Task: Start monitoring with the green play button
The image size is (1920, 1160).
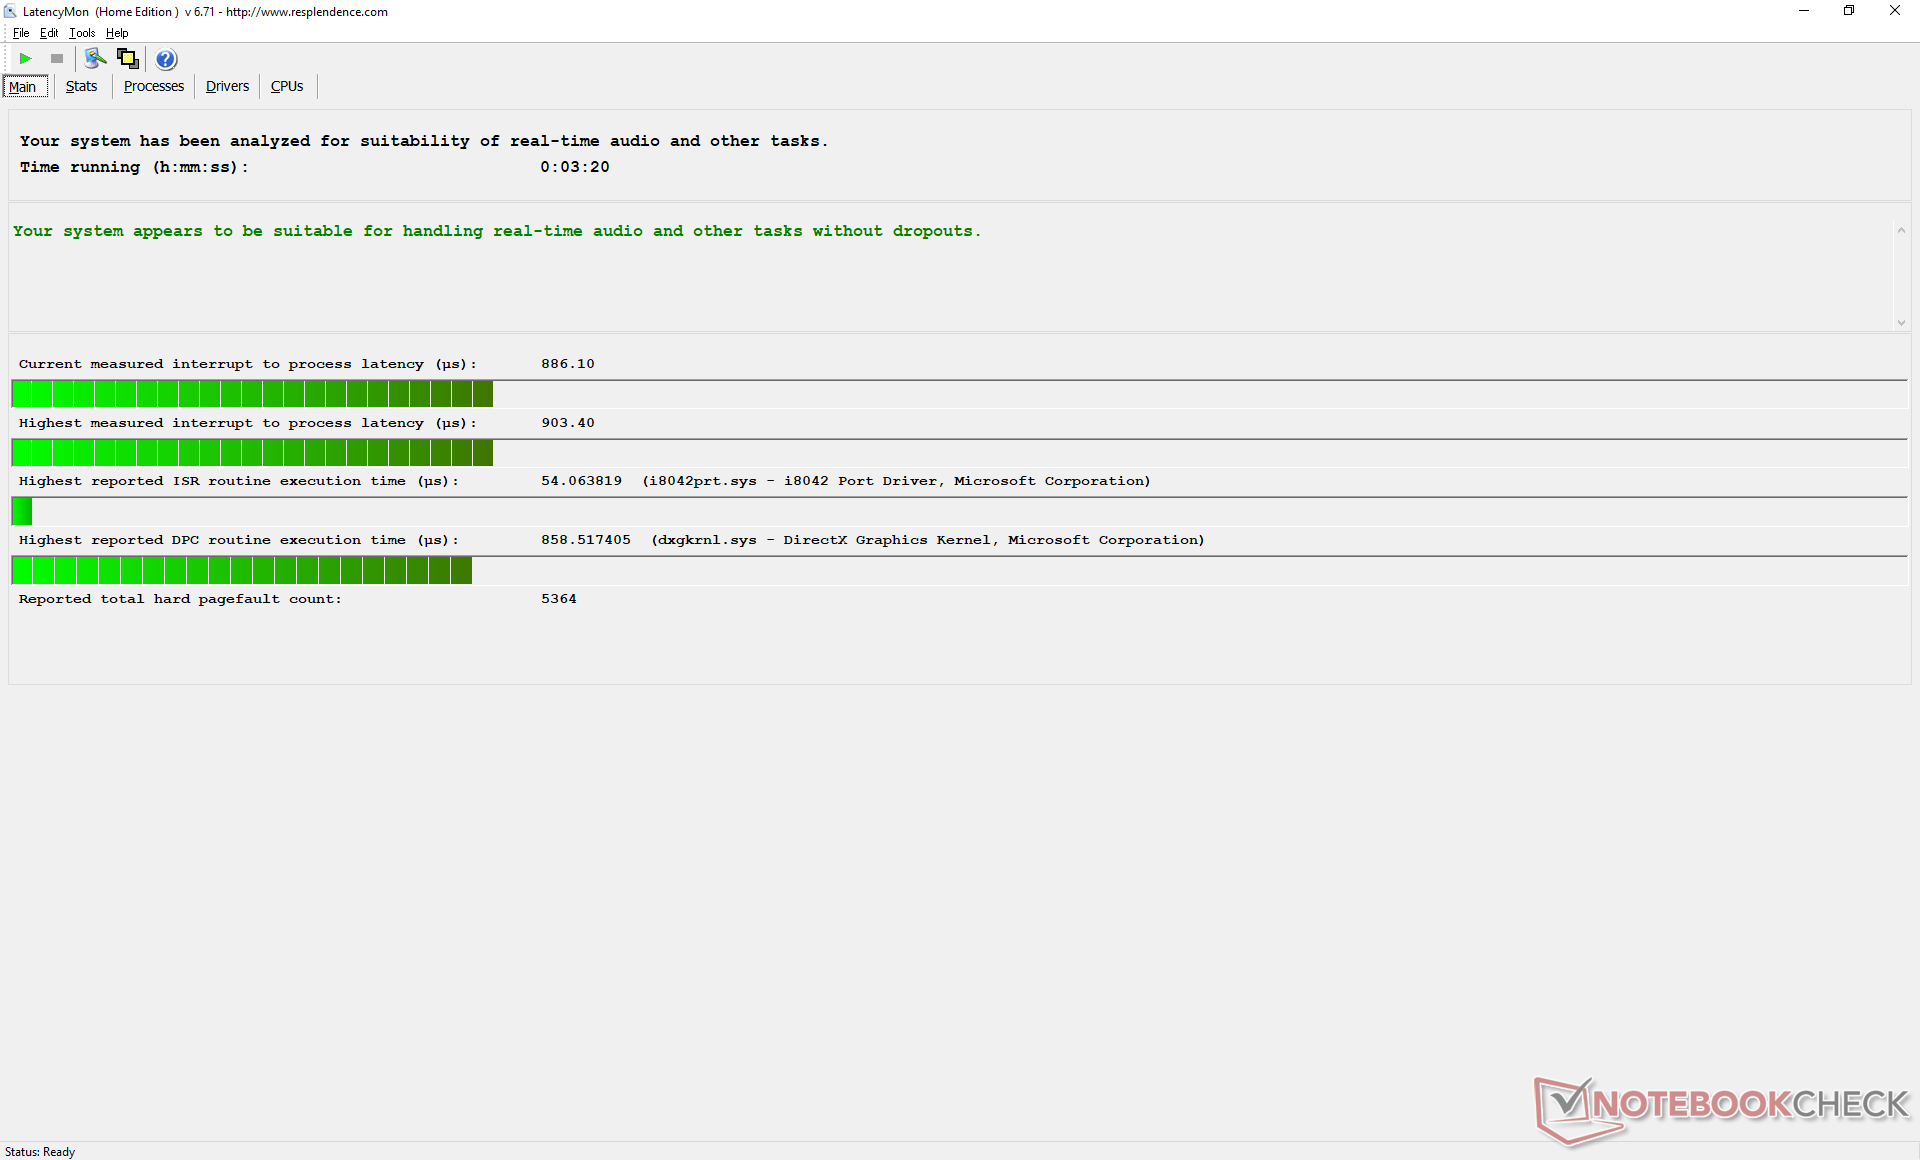Action: click(25, 59)
